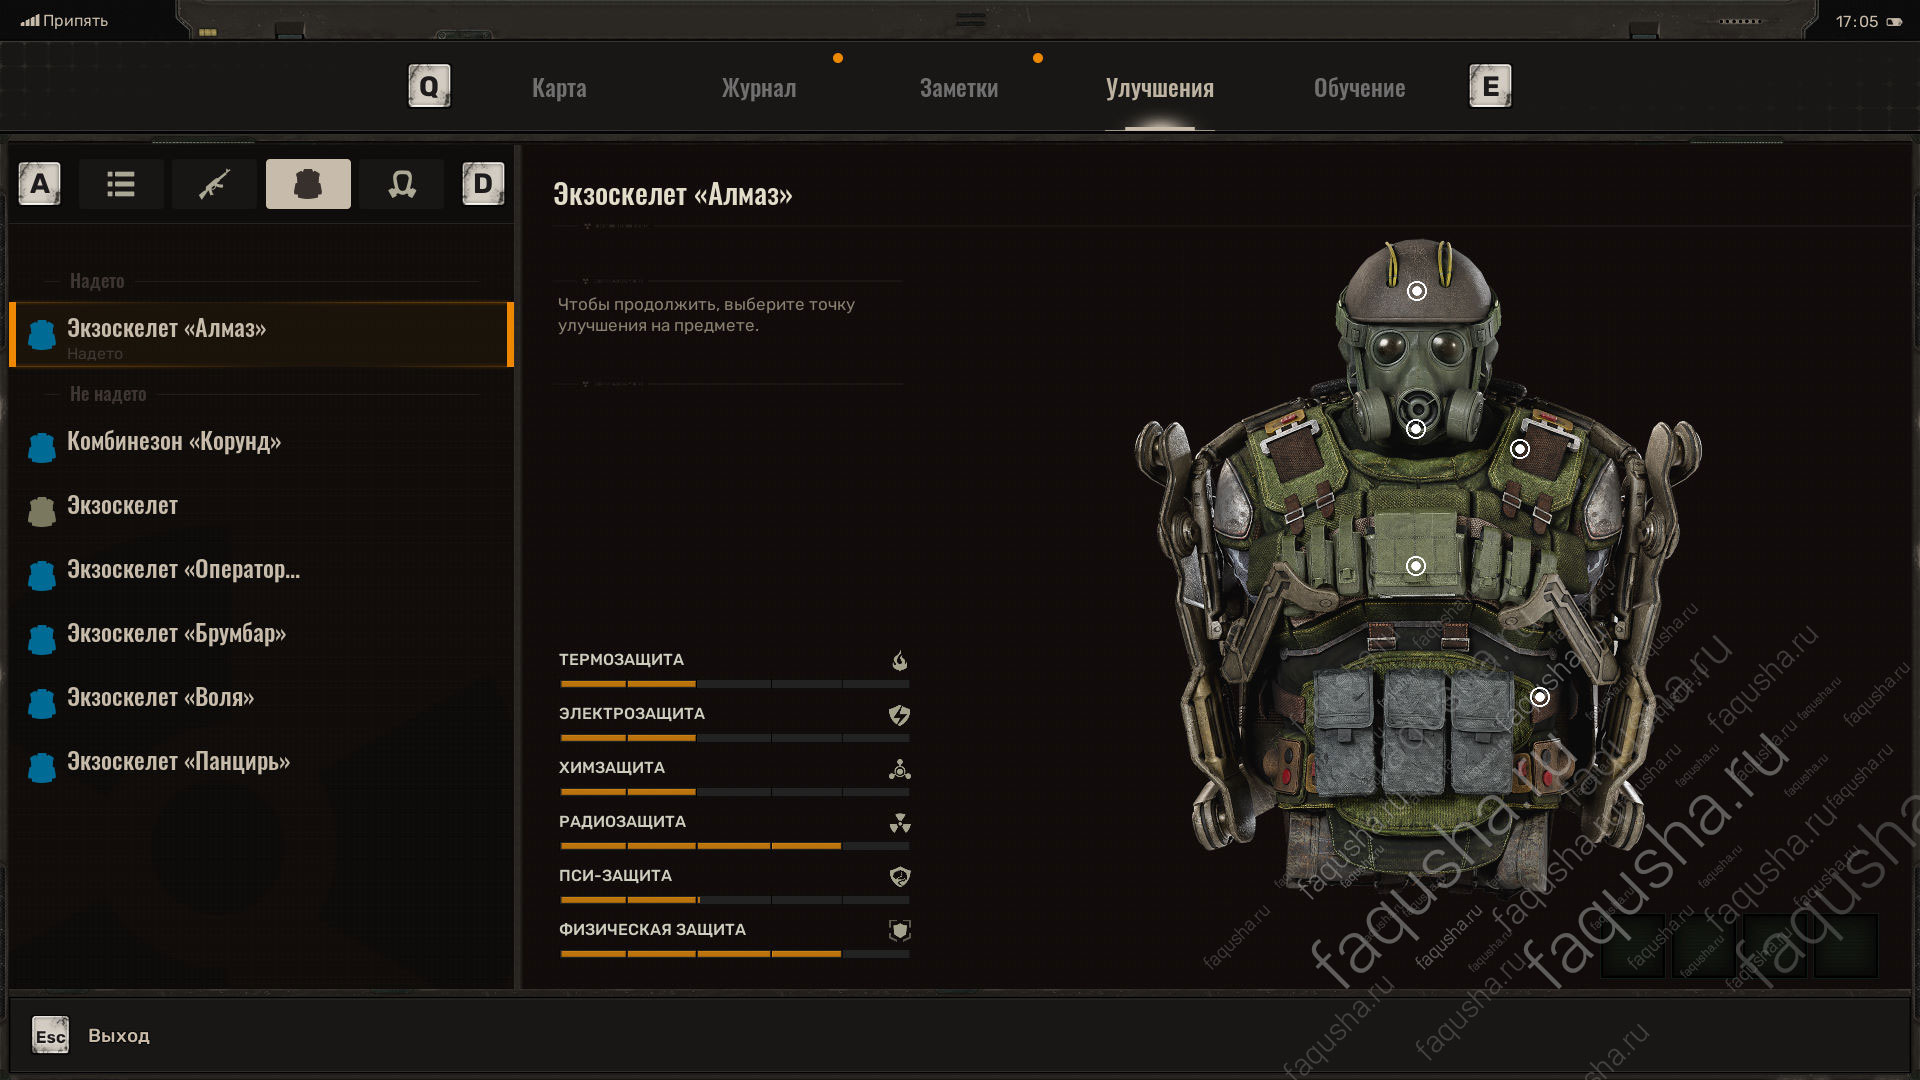Click the Химзащита biohazard icon
Viewport: 1920px width, 1080px height.
[x=900, y=769]
